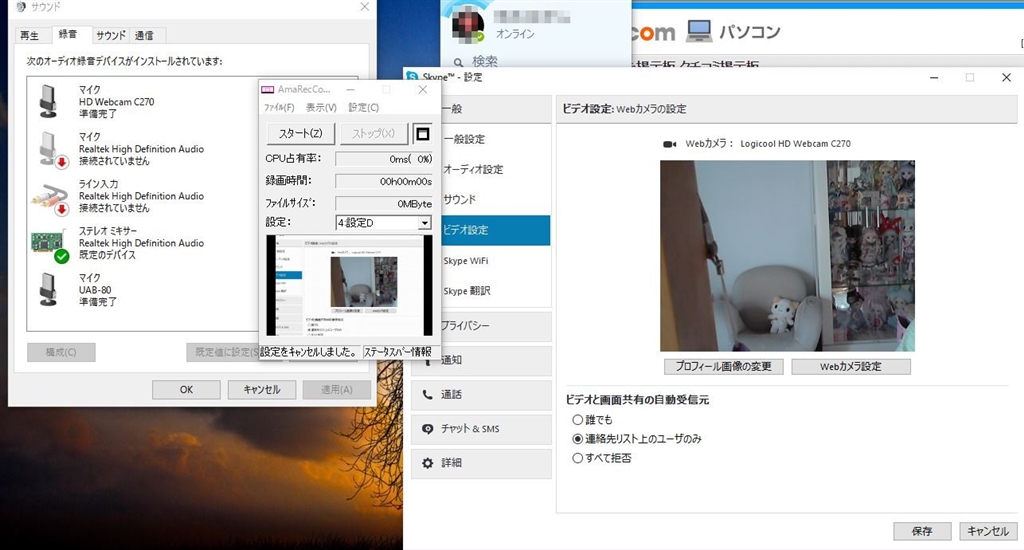Open the ファイル(F) menu in AmaRecCo
Image resolution: width=1024 pixels, height=550 pixels.
[279, 108]
